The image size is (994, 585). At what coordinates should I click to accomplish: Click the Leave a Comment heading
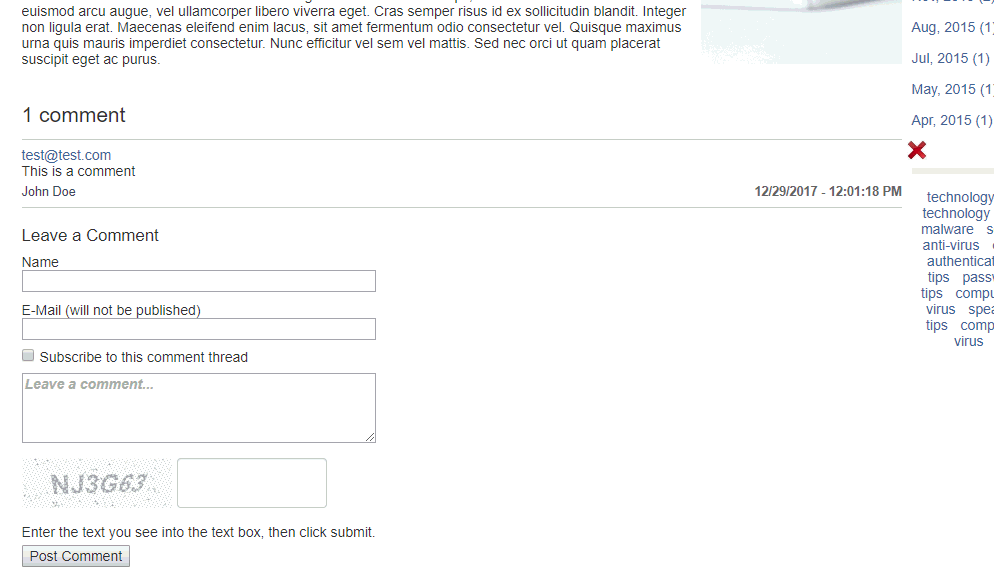click(90, 236)
